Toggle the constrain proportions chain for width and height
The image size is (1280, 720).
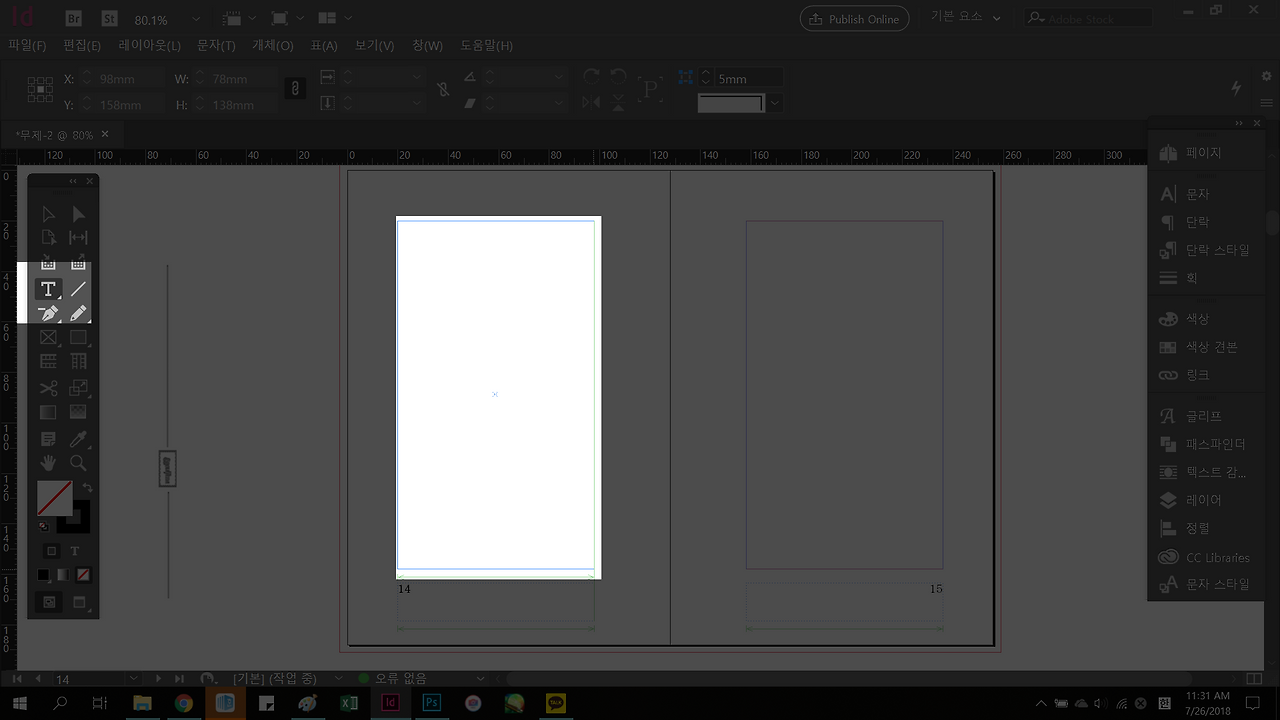pyautogui.click(x=295, y=89)
